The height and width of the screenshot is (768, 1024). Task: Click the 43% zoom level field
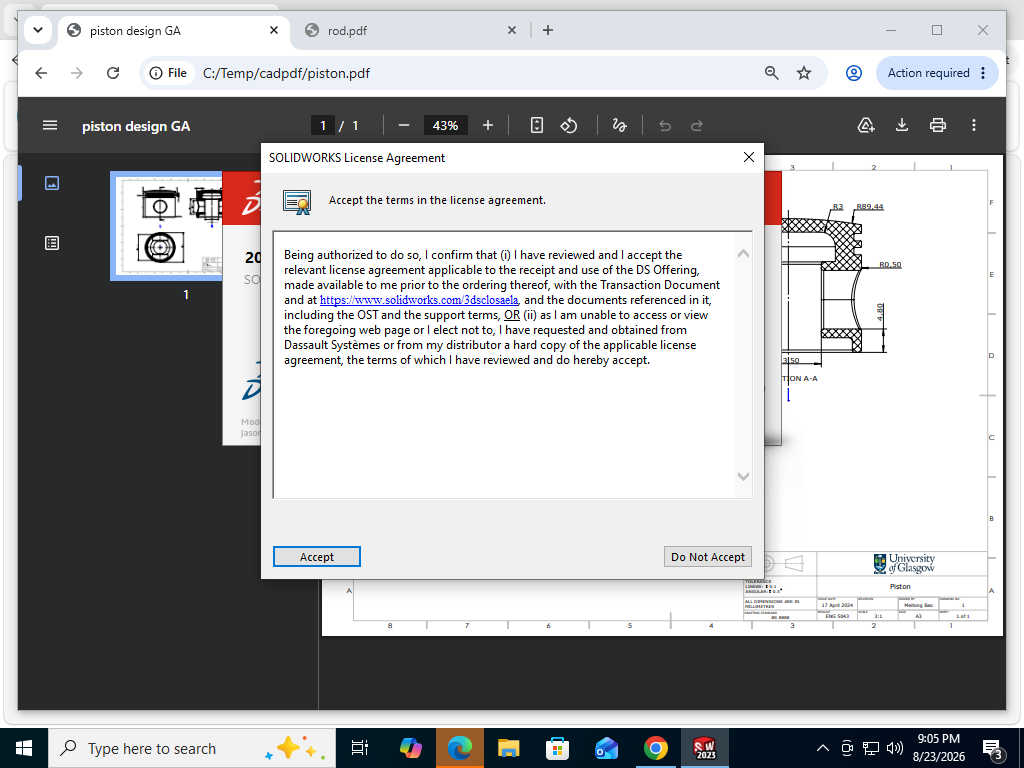tap(445, 125)
